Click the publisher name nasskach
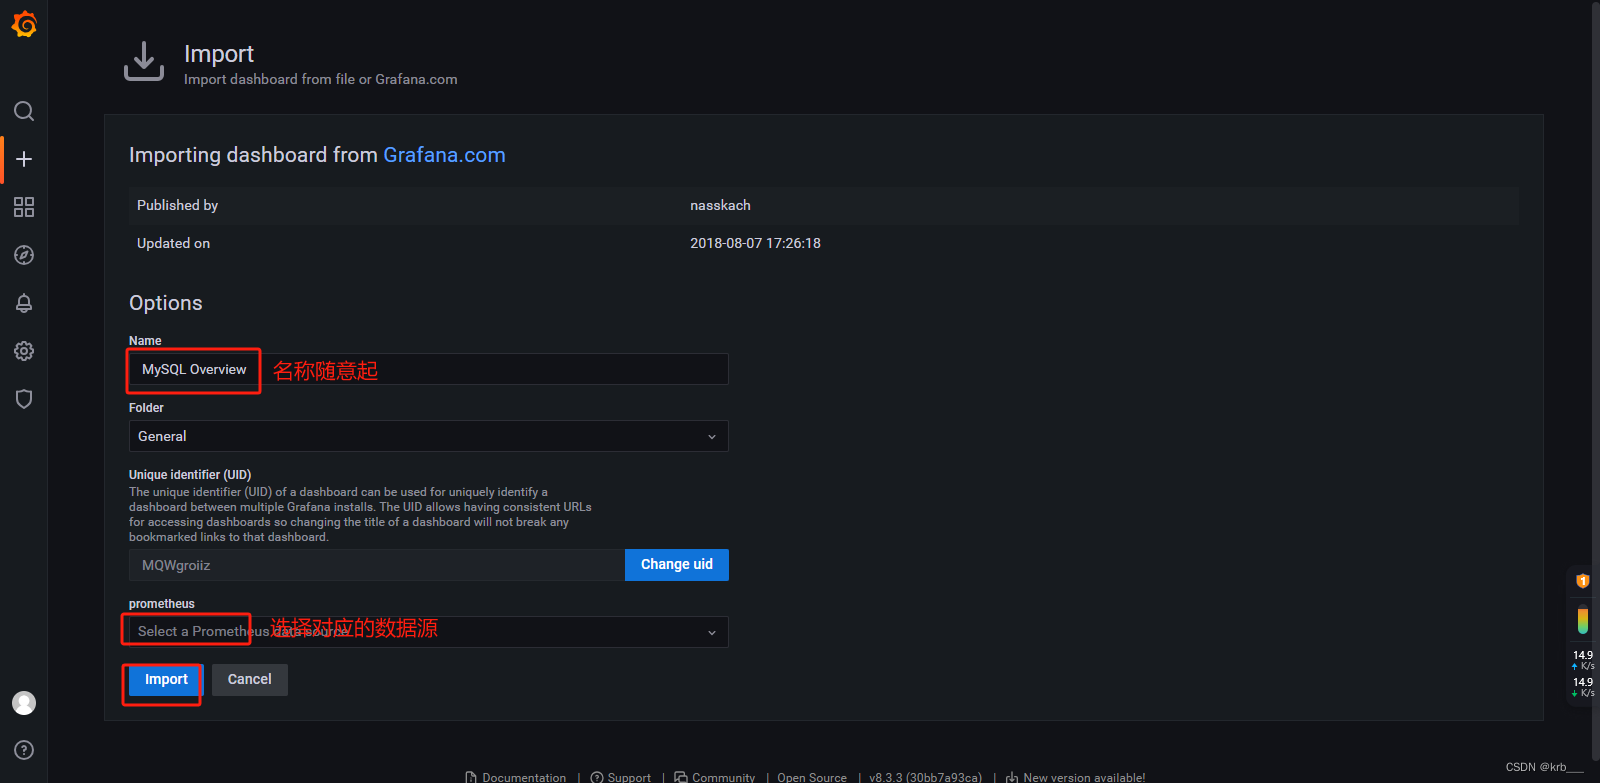The image size is (1600, 783). pos(720,205)
